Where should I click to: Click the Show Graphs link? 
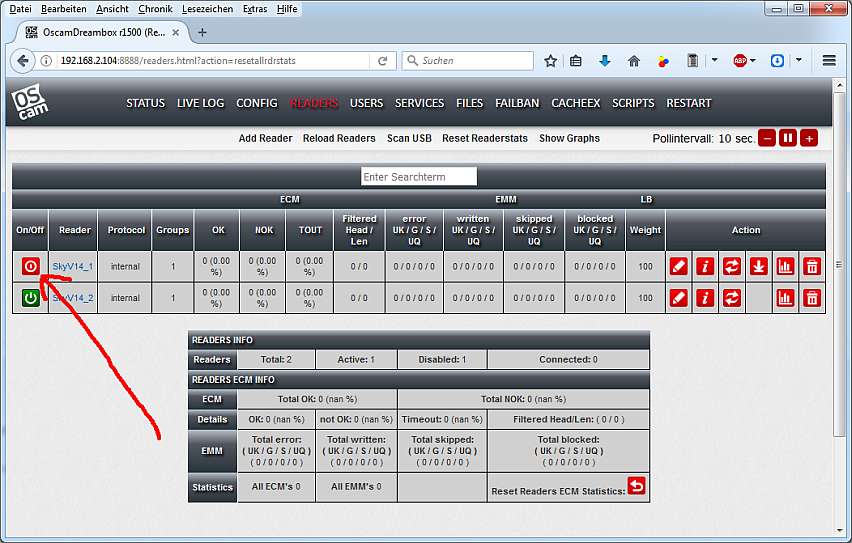pyautogui.click(x=569, y=138)
